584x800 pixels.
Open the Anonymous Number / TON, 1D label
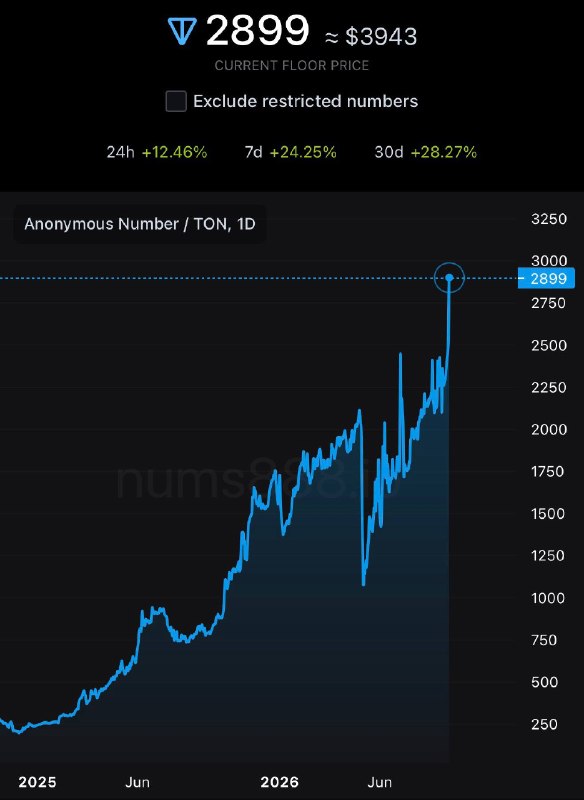140,224
